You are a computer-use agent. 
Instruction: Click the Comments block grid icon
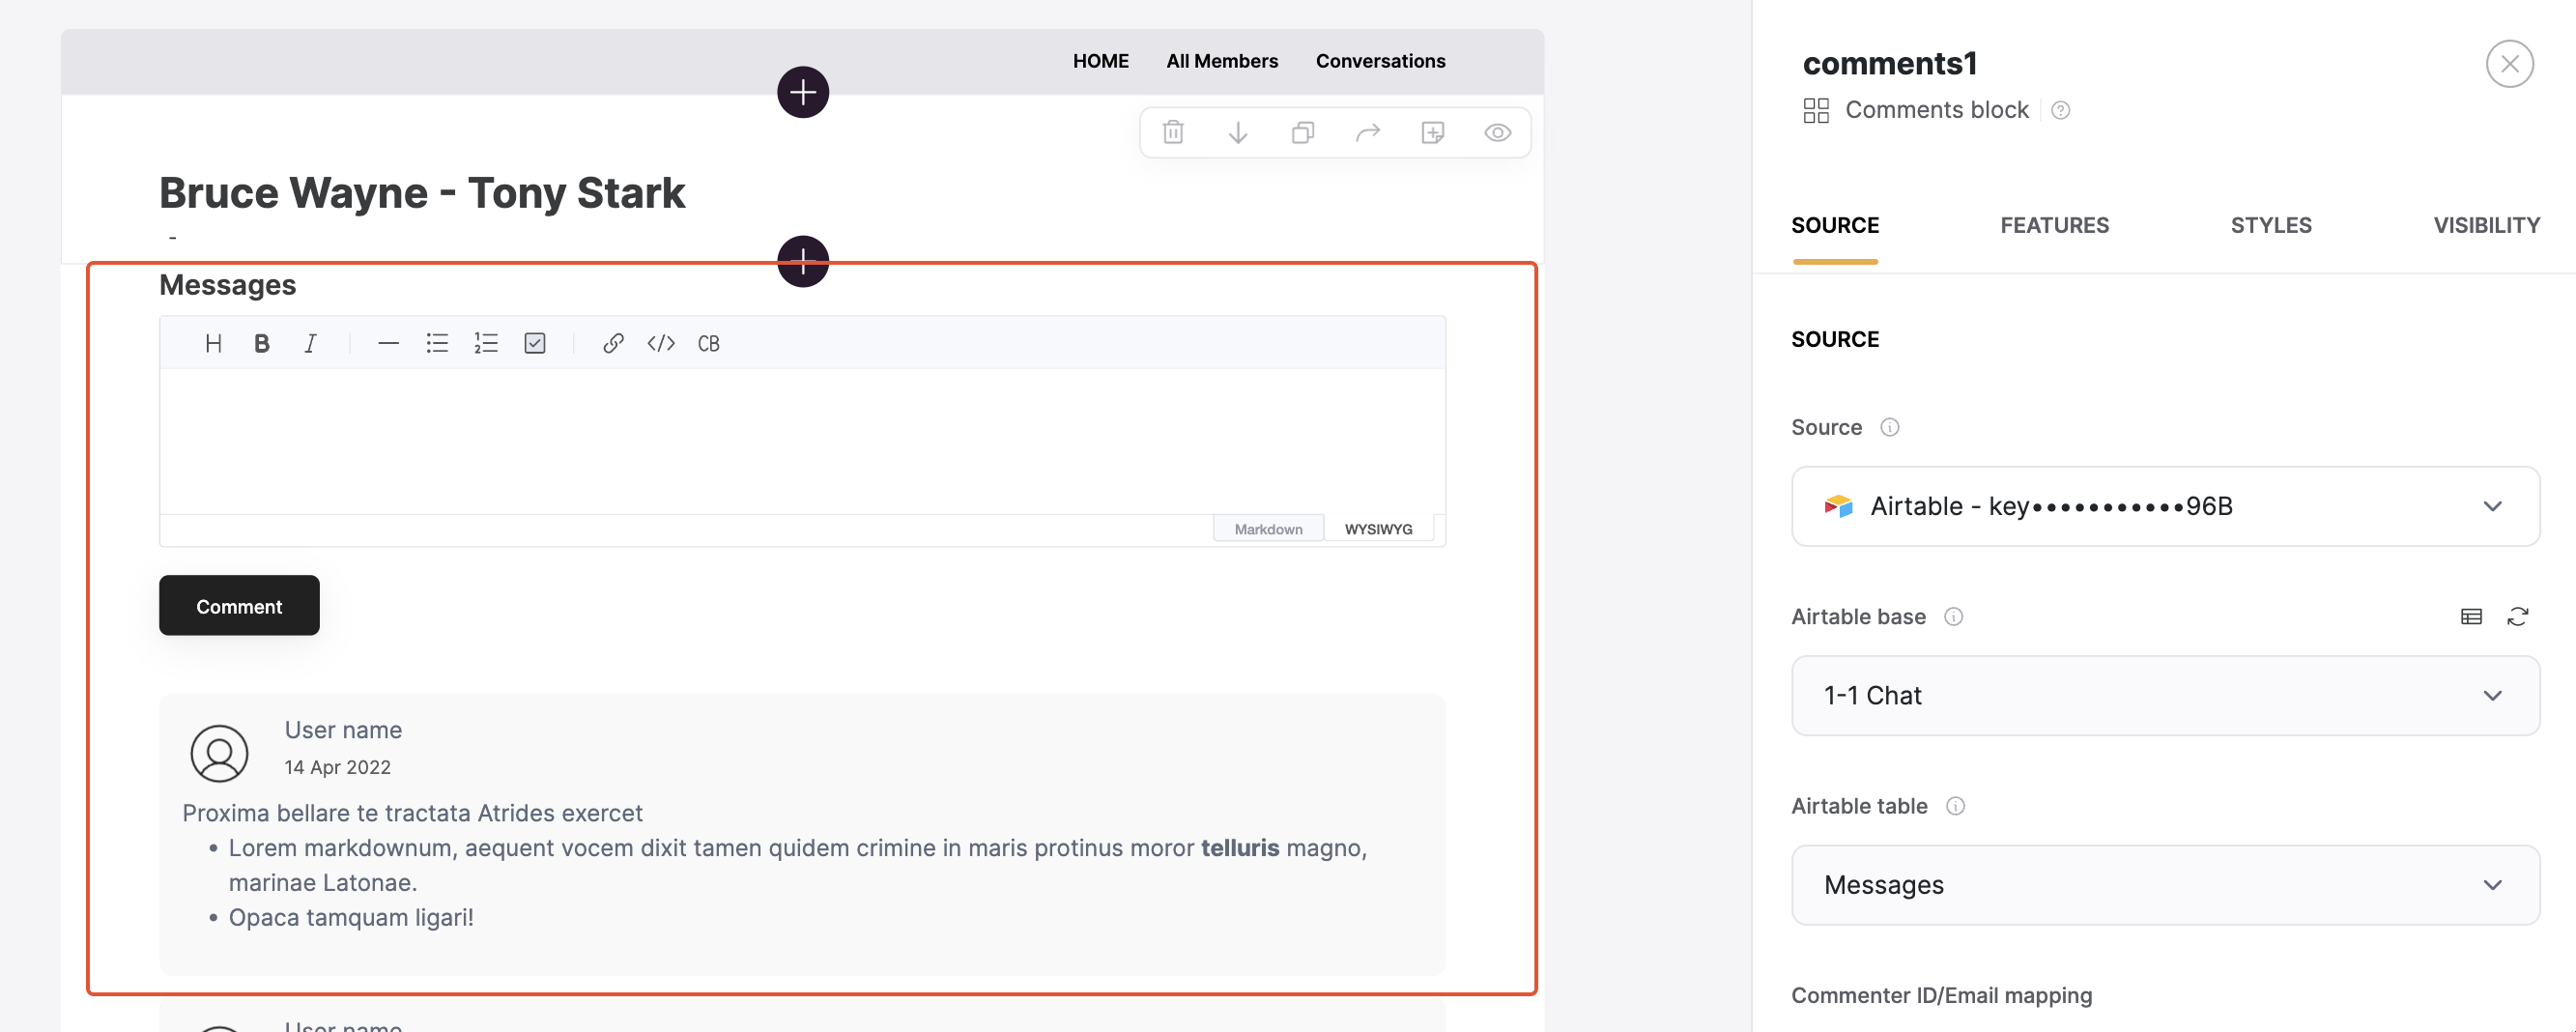[1816, 110]
